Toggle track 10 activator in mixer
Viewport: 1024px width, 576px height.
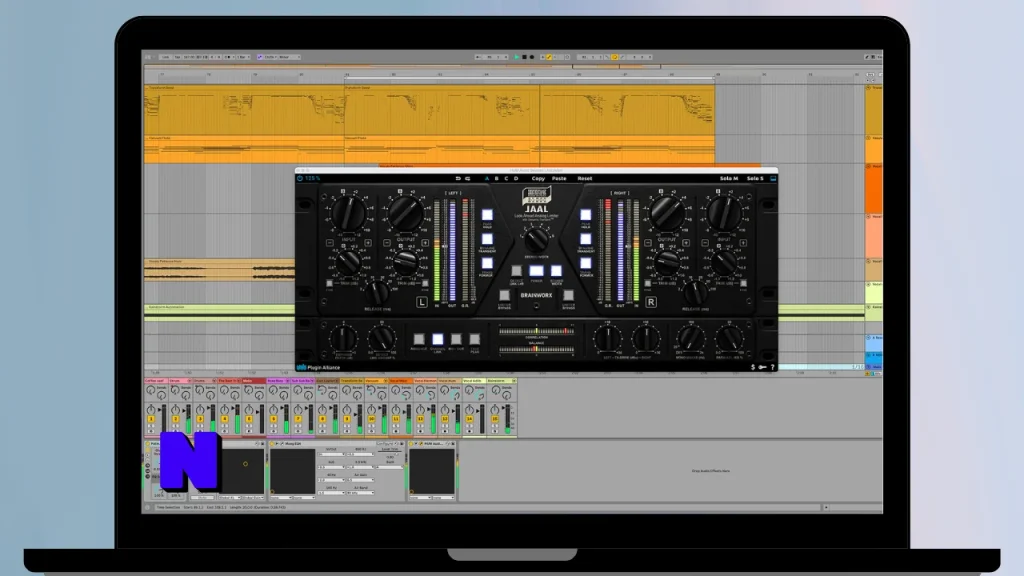[372, 419]
